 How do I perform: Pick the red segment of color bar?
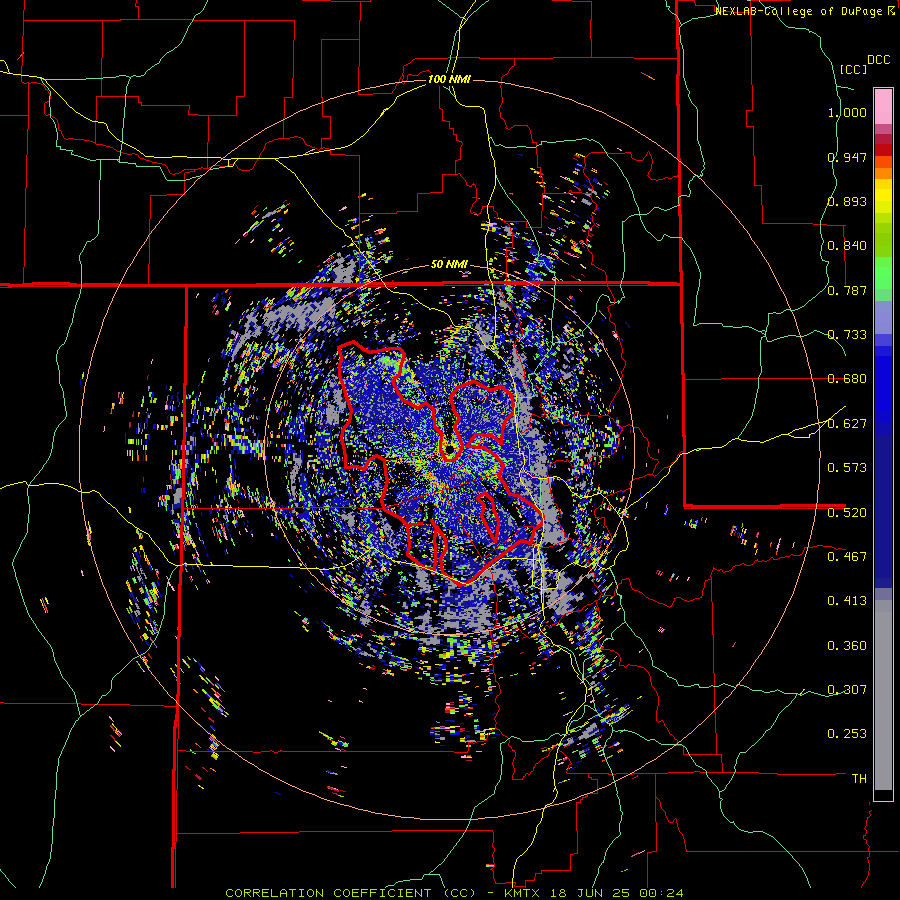[x=883, y=149]
